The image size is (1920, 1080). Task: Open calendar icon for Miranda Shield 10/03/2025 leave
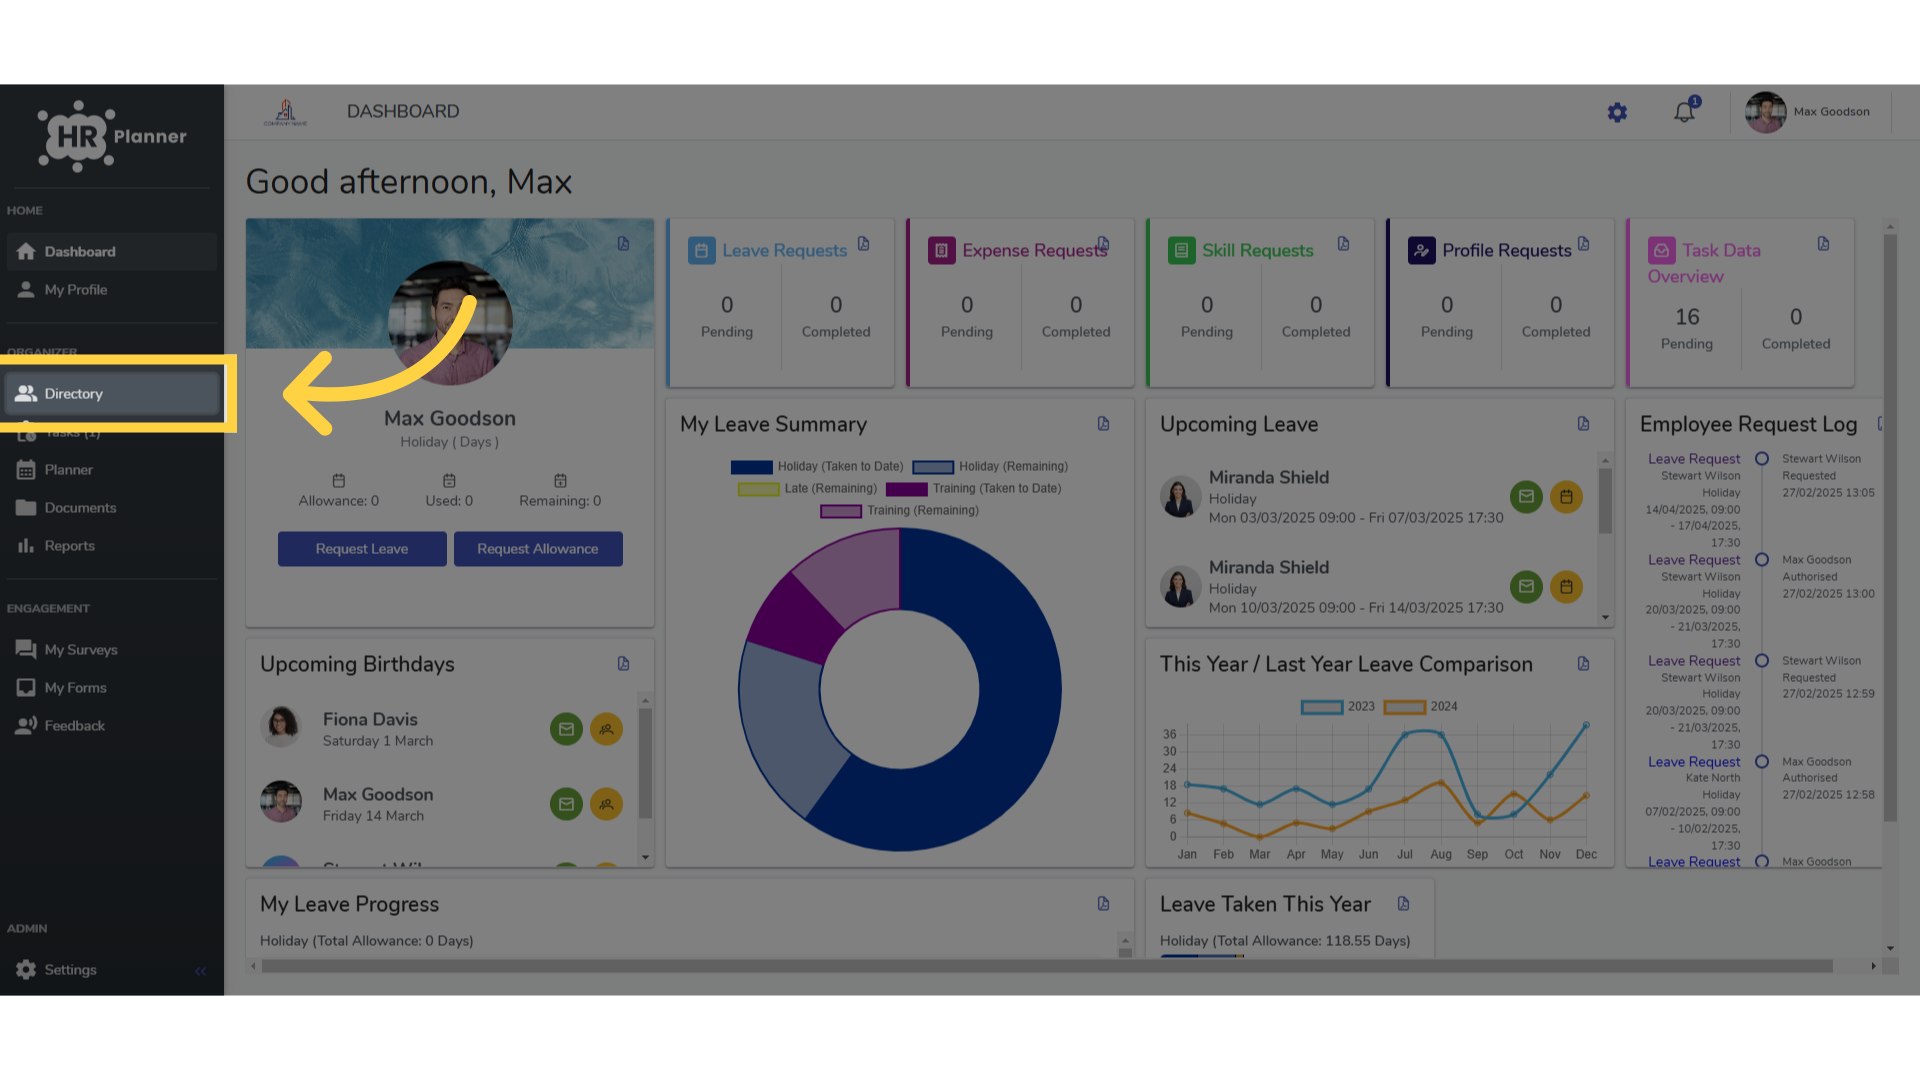1566,587
